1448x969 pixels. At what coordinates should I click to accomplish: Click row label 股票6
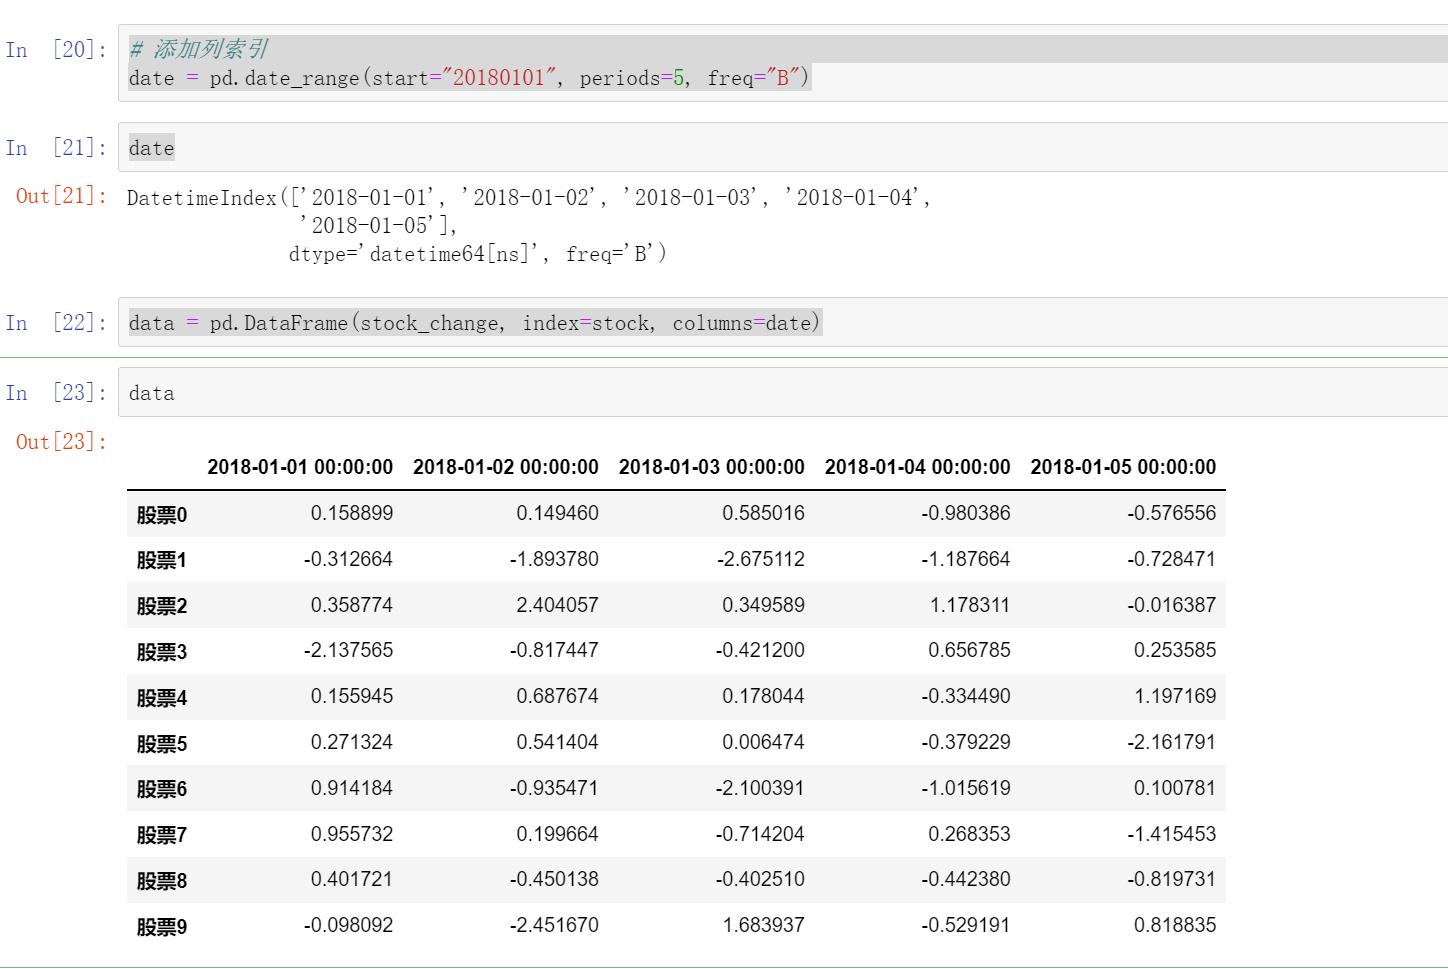click(162, 789)
